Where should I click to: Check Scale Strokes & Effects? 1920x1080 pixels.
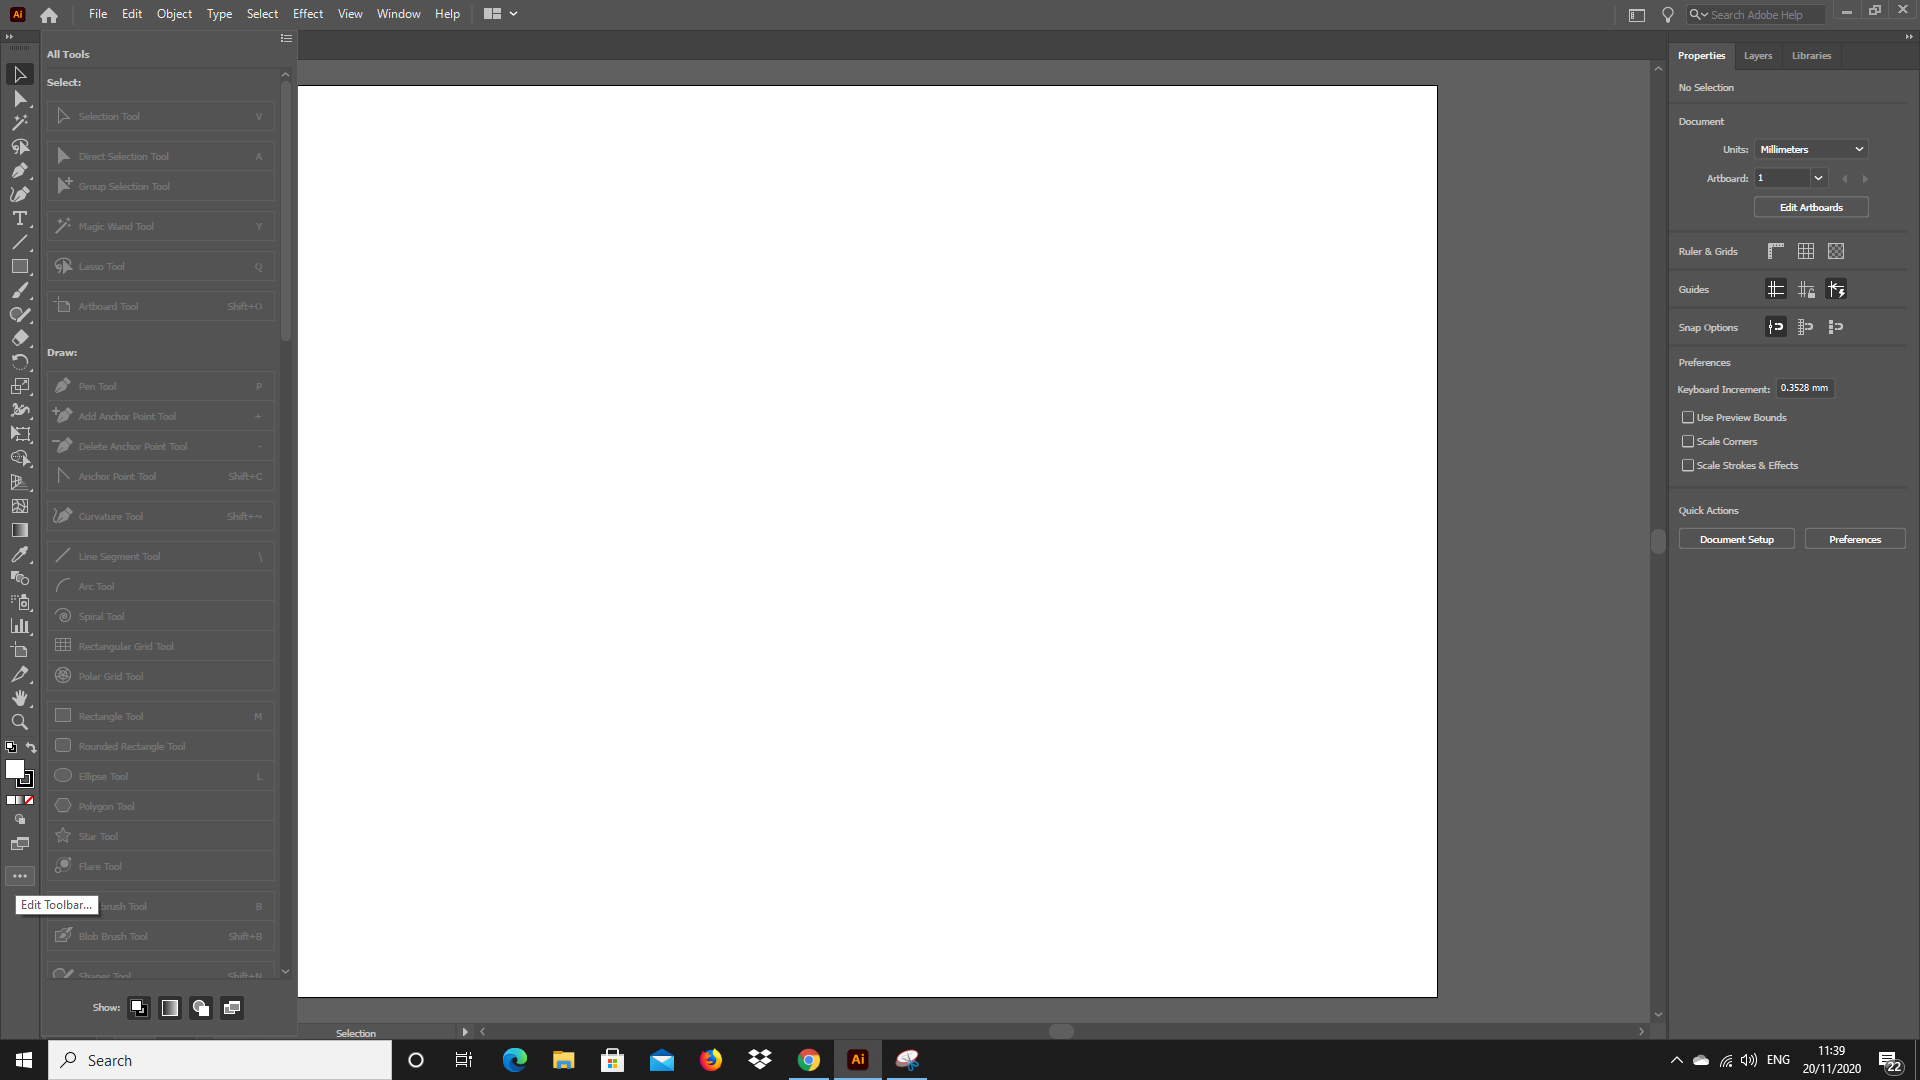pos(1688,465)
